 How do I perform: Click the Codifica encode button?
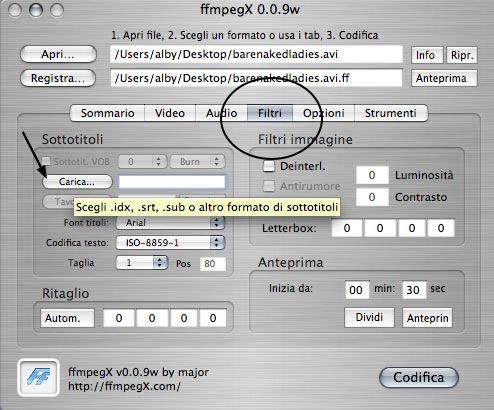pyautogui.click(x=419, y=377)
